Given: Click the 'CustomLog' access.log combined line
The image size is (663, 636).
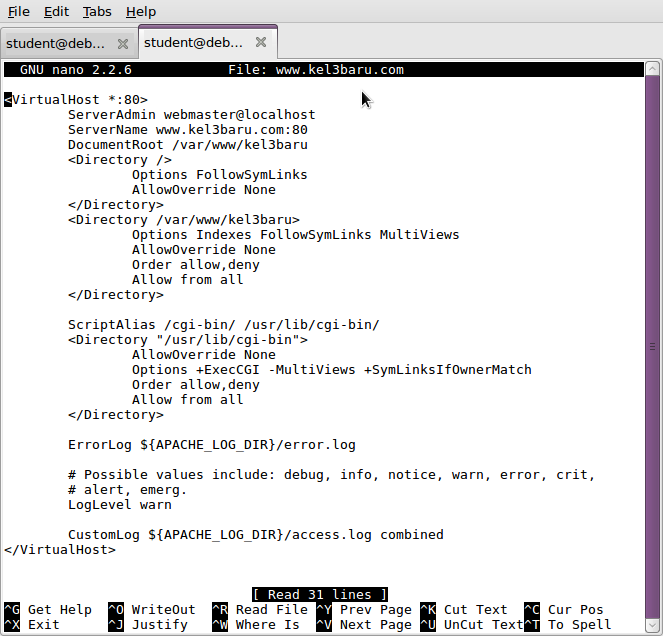Looking at the screenshot, I should (255, 535).
